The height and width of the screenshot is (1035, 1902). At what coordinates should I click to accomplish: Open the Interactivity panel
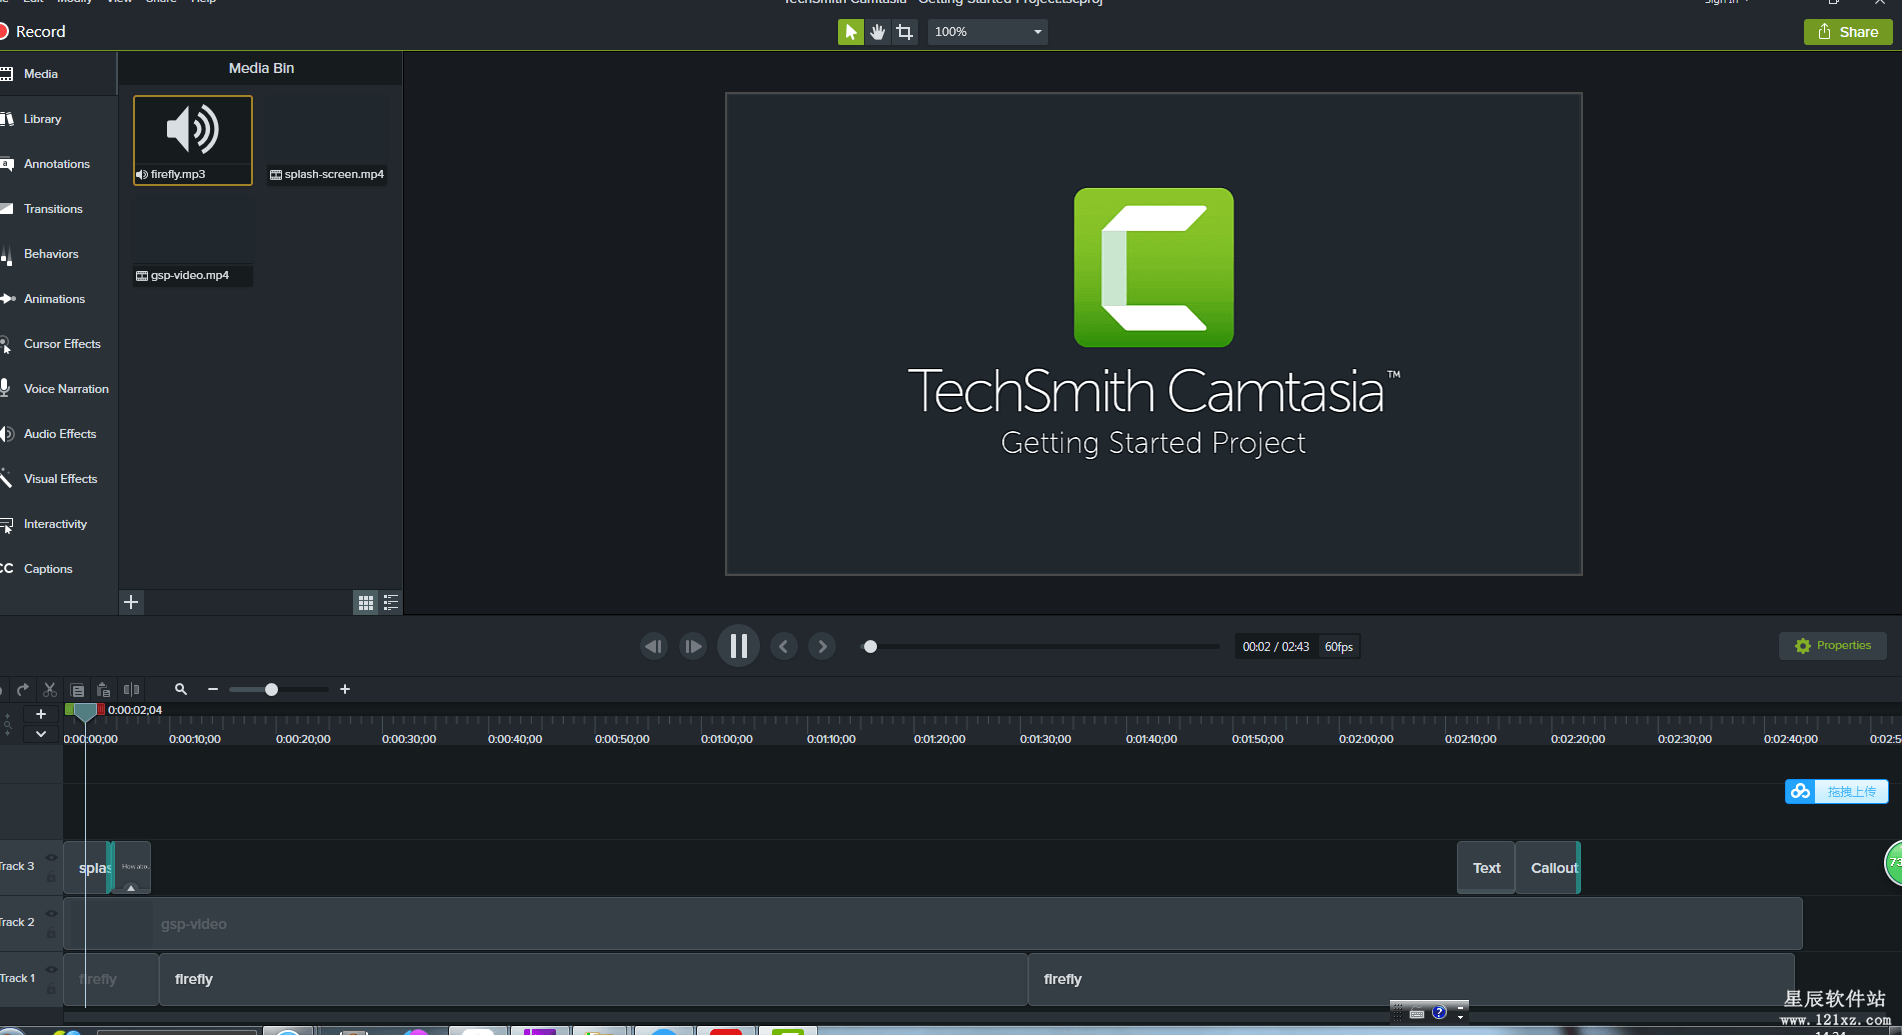pos(58,524)
